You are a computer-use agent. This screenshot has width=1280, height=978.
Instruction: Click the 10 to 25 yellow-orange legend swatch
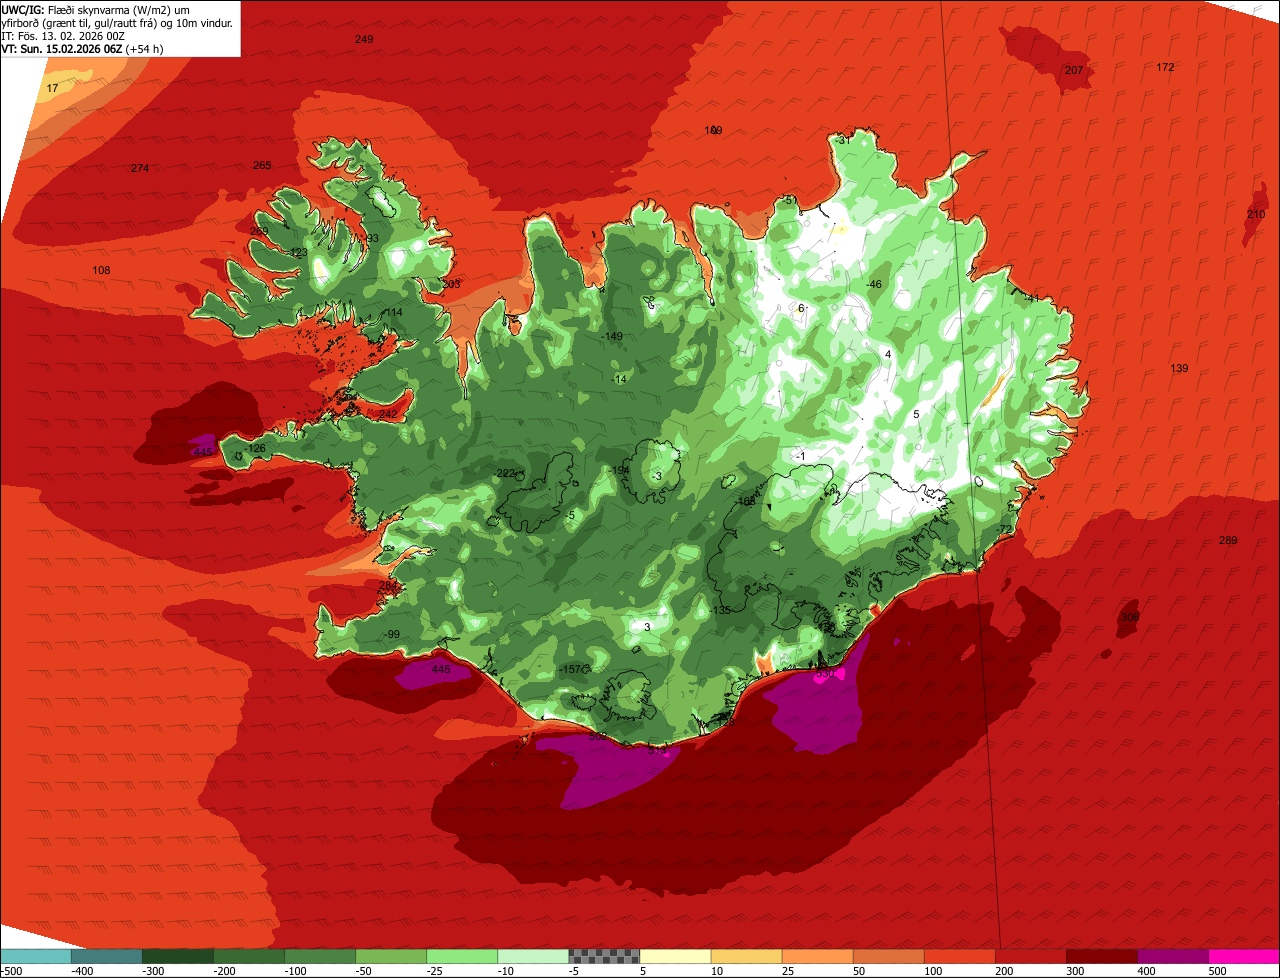point(747,956)
